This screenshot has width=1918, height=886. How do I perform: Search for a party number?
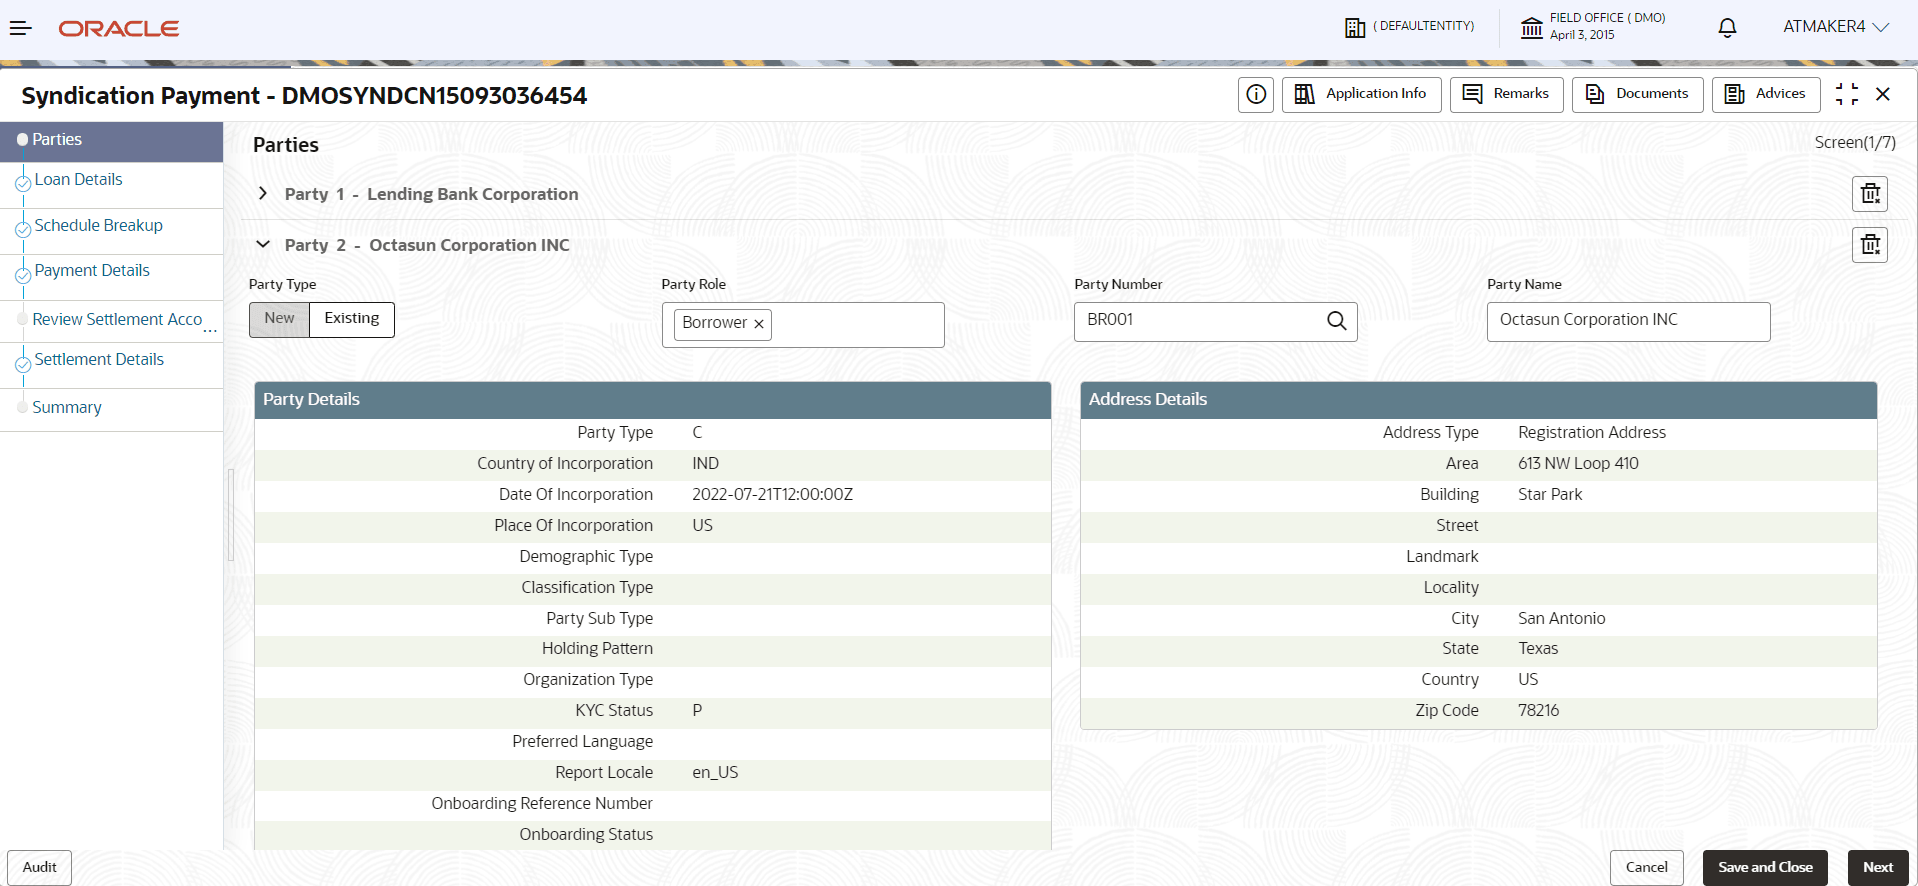pos(1337,321)
